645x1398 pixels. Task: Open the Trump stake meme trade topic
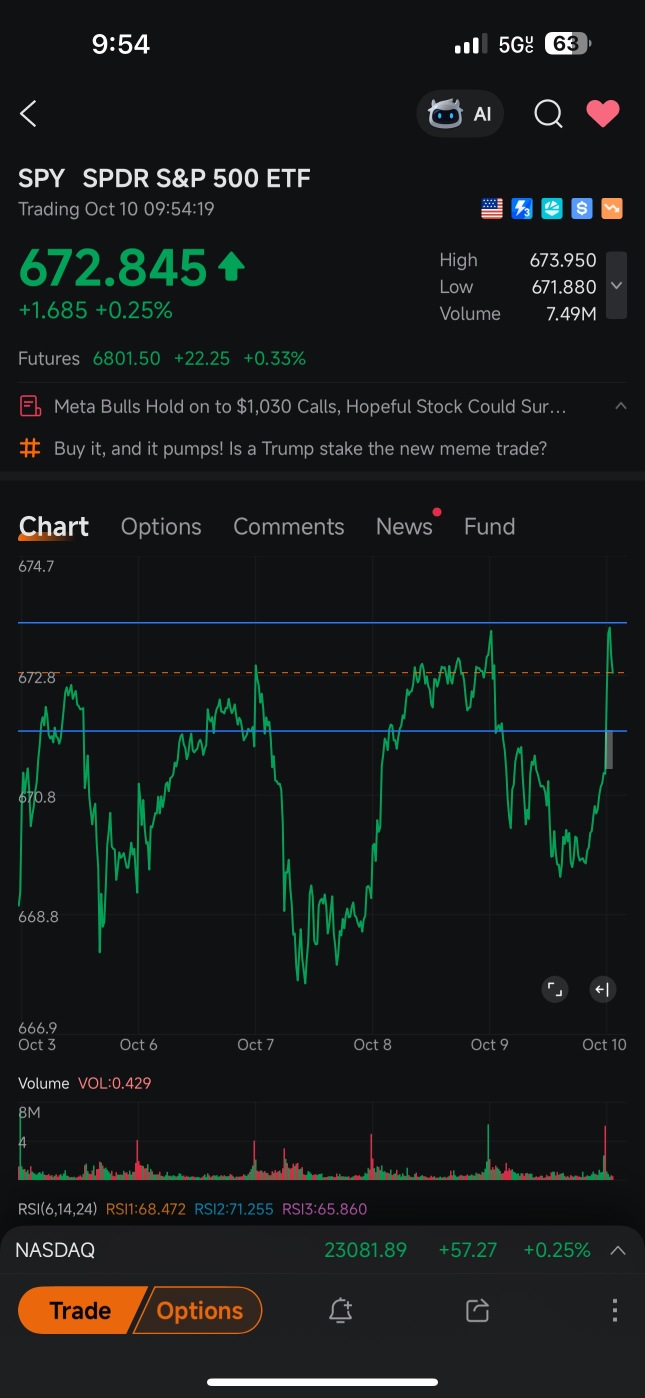(300, 449)
